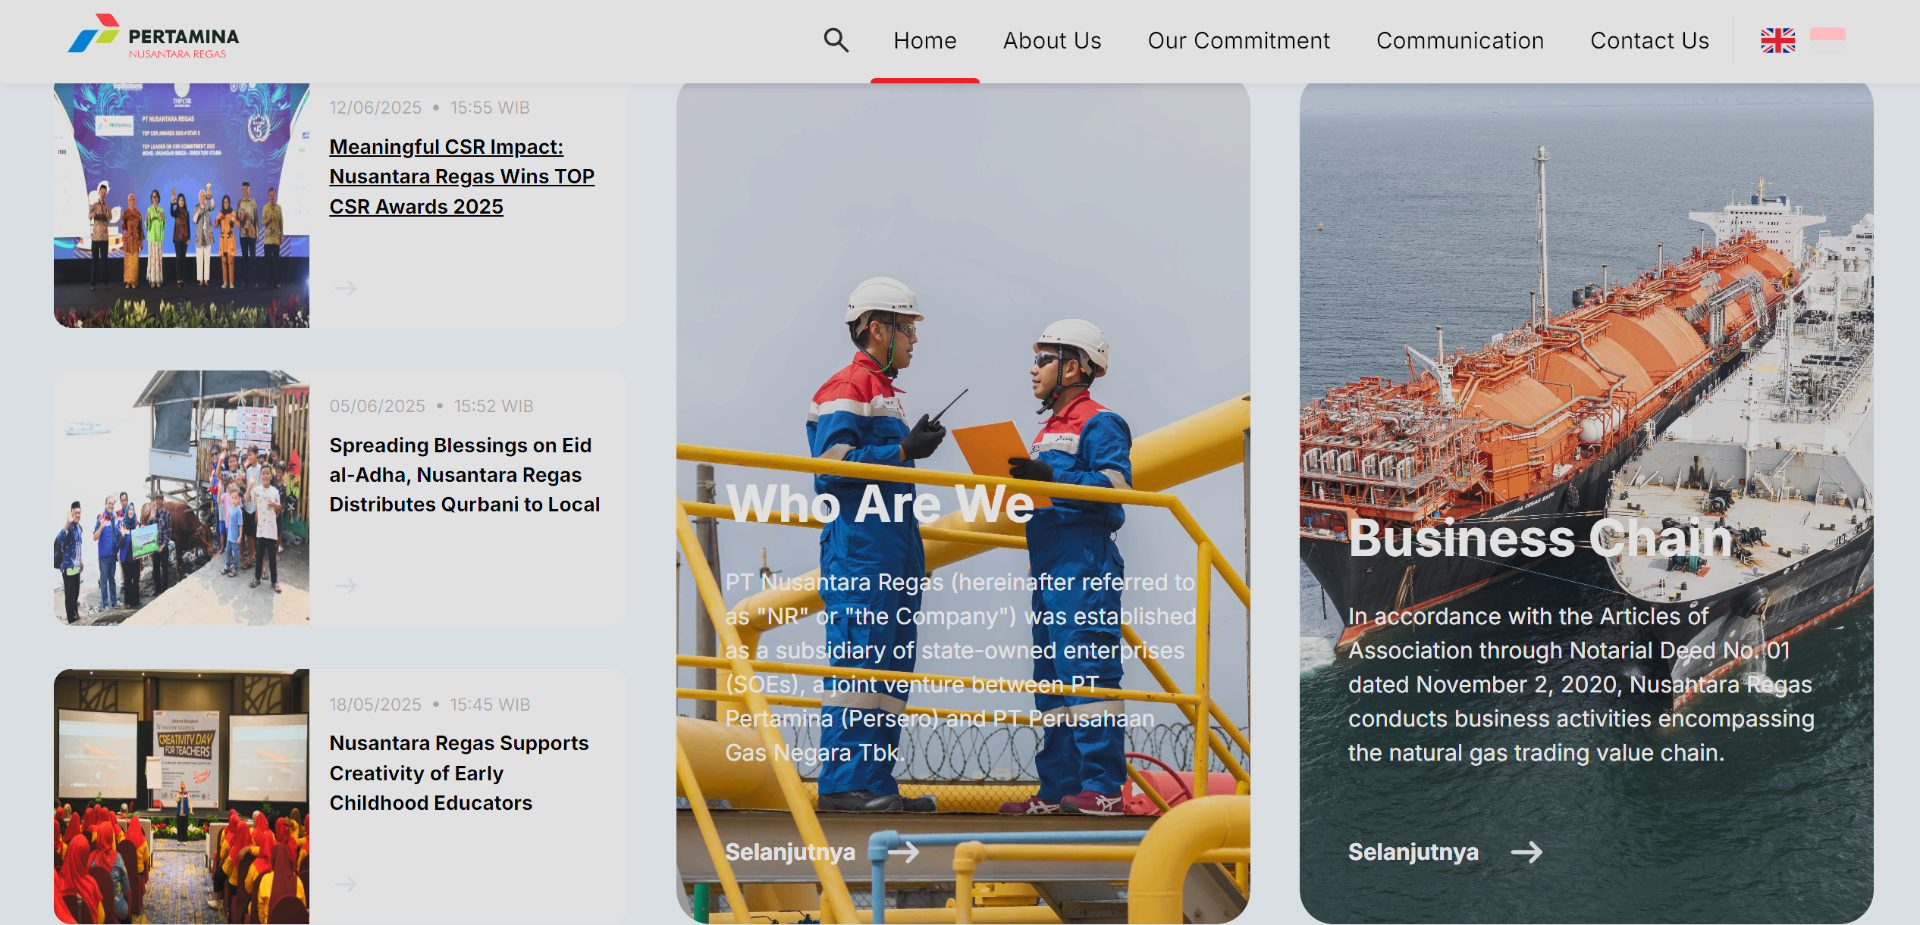Click the PT Nusantara Regas description paragraph

click(961, 667)
